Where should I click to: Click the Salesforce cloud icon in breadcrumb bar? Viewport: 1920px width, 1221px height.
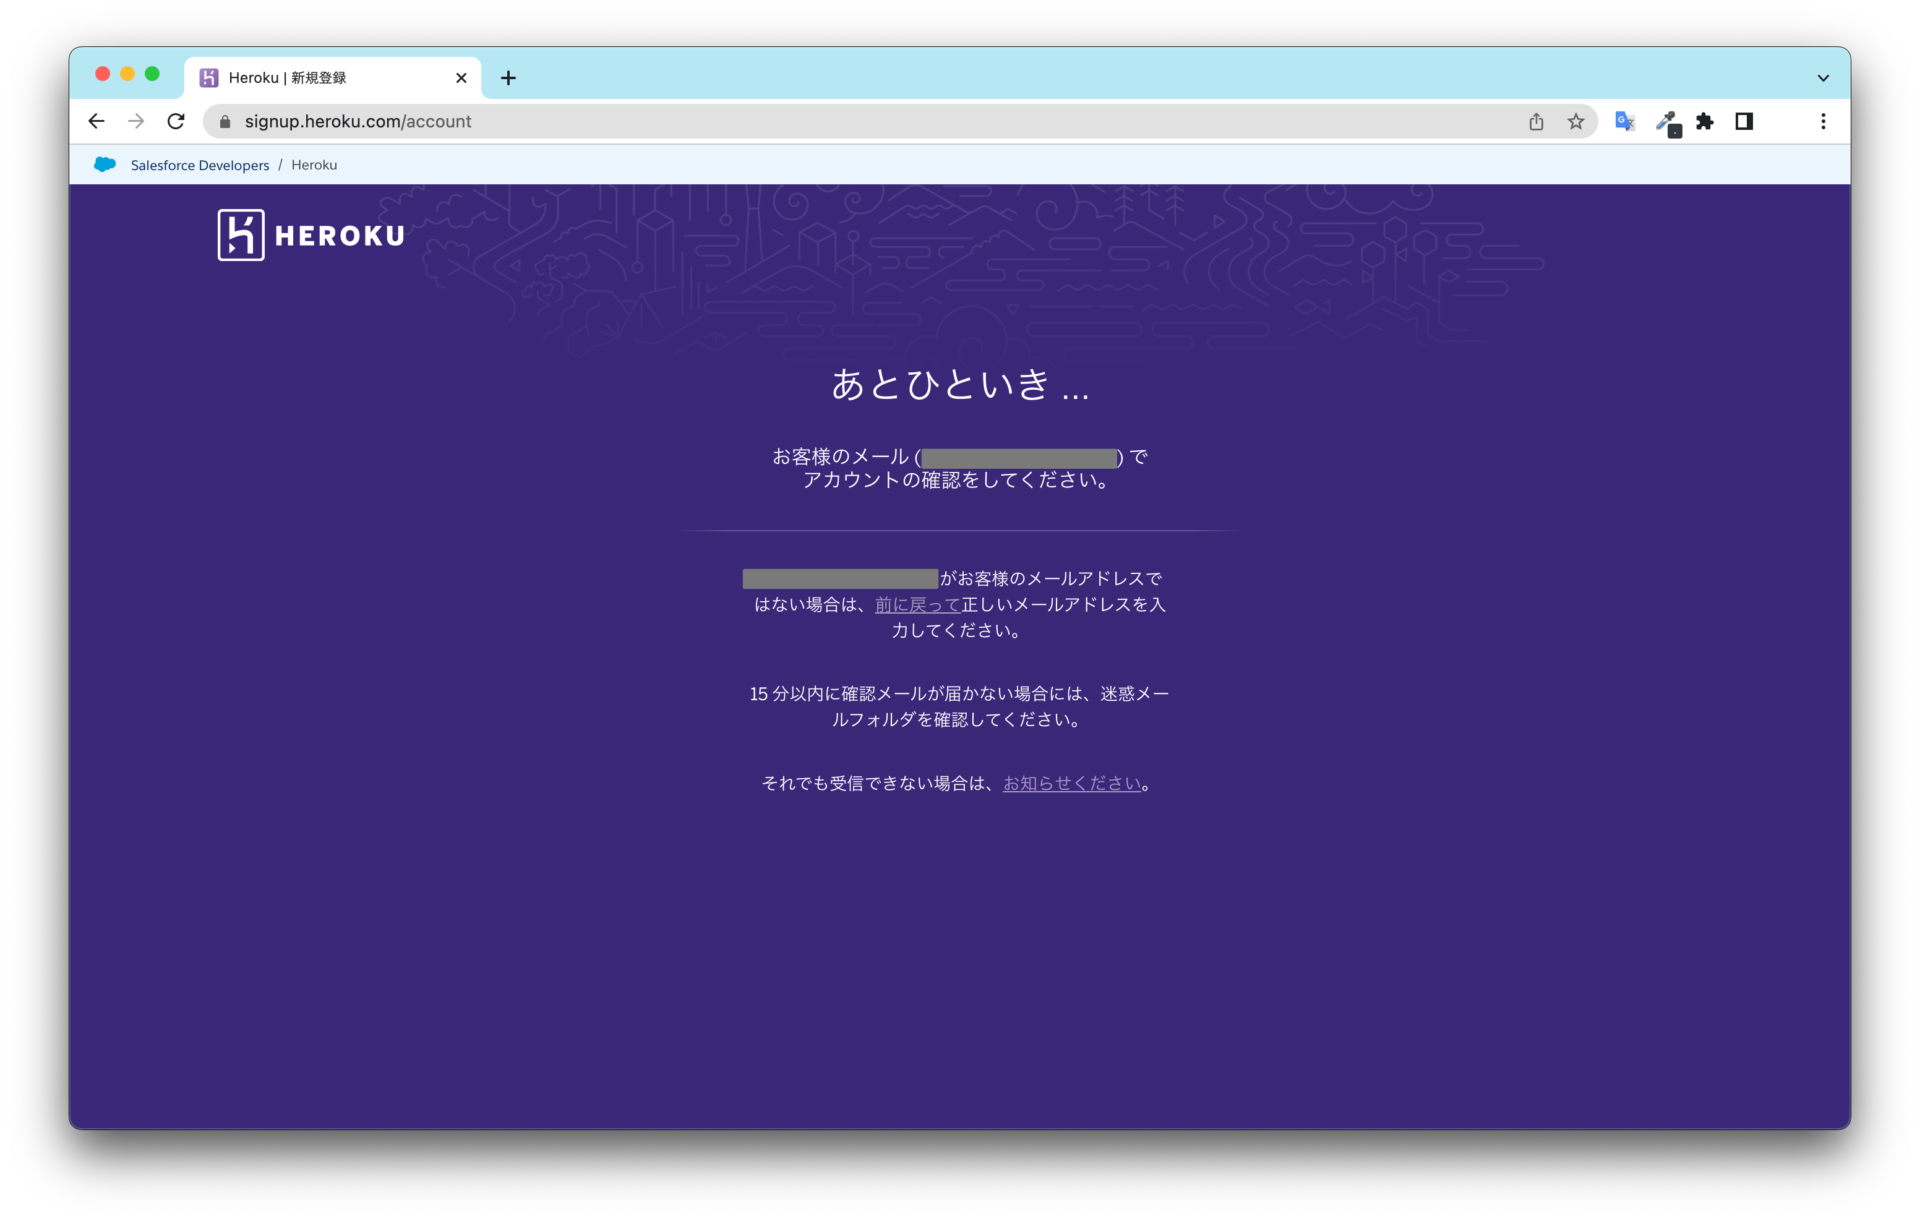click(104, 164)
